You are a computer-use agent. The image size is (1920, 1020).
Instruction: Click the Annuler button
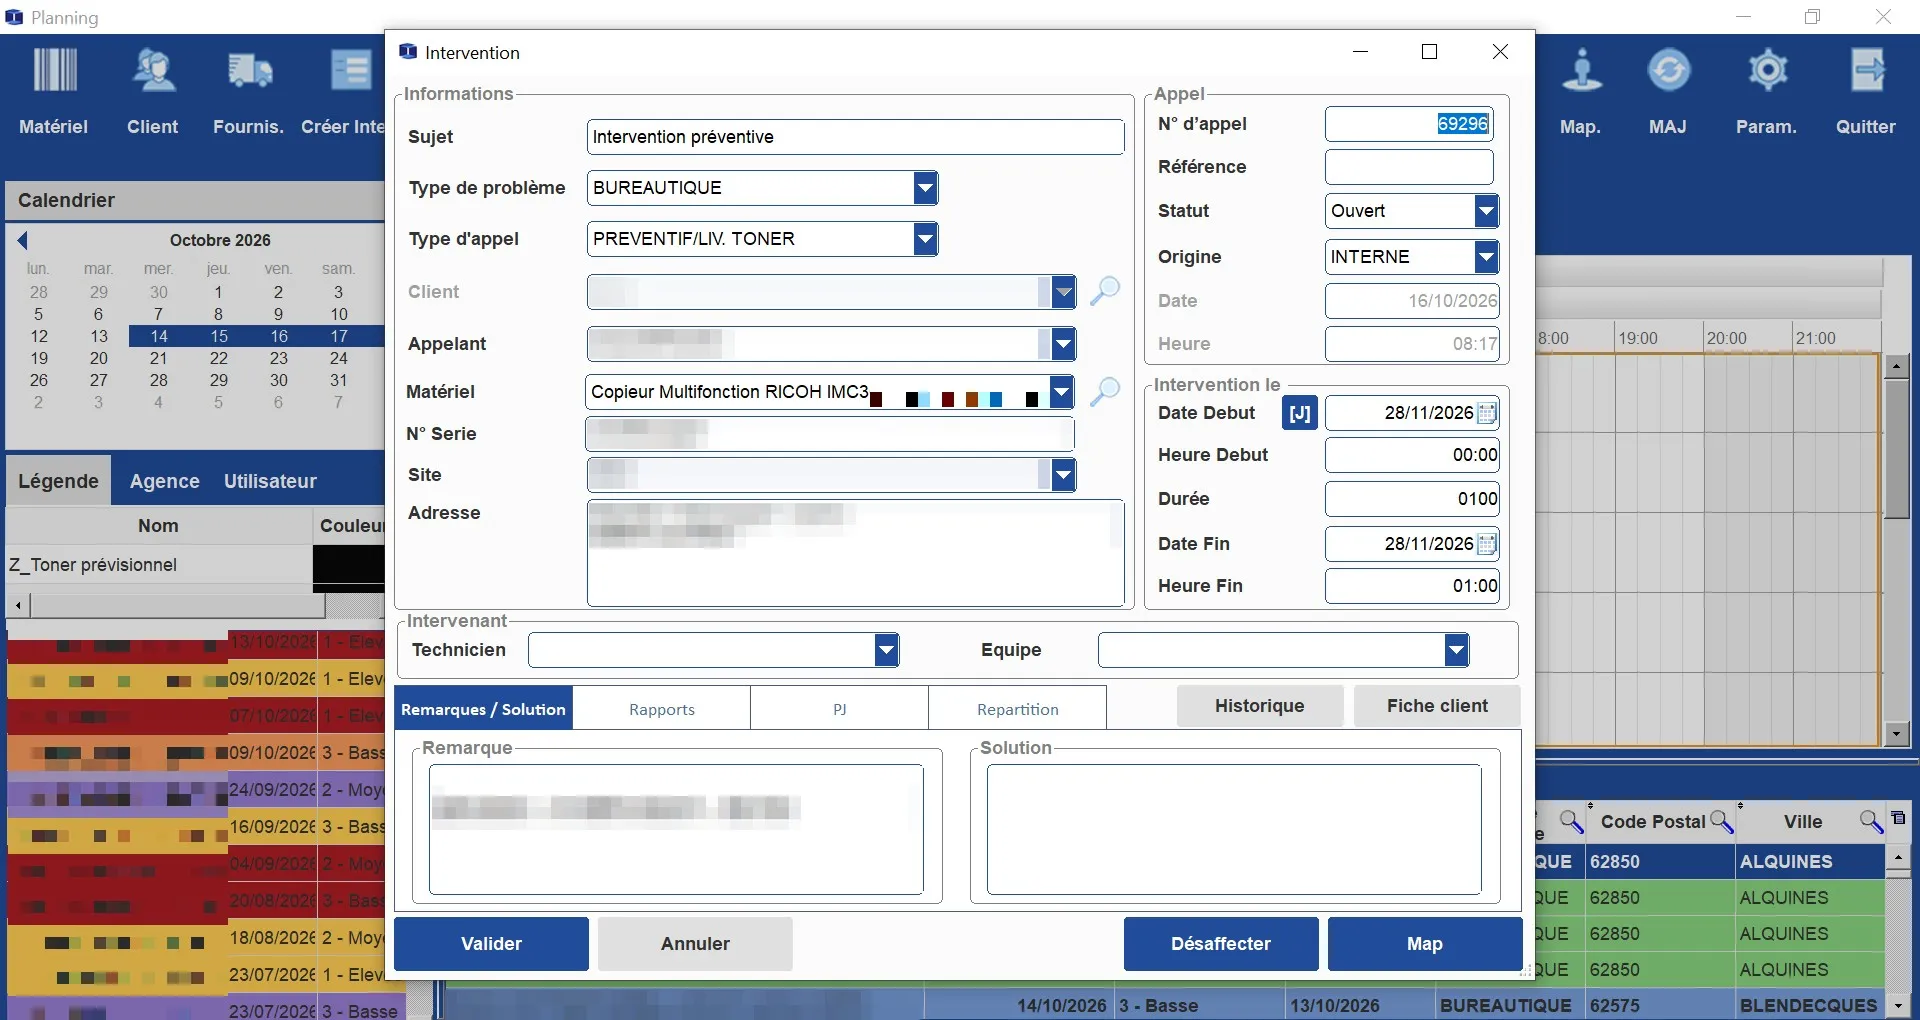[695, 944]
